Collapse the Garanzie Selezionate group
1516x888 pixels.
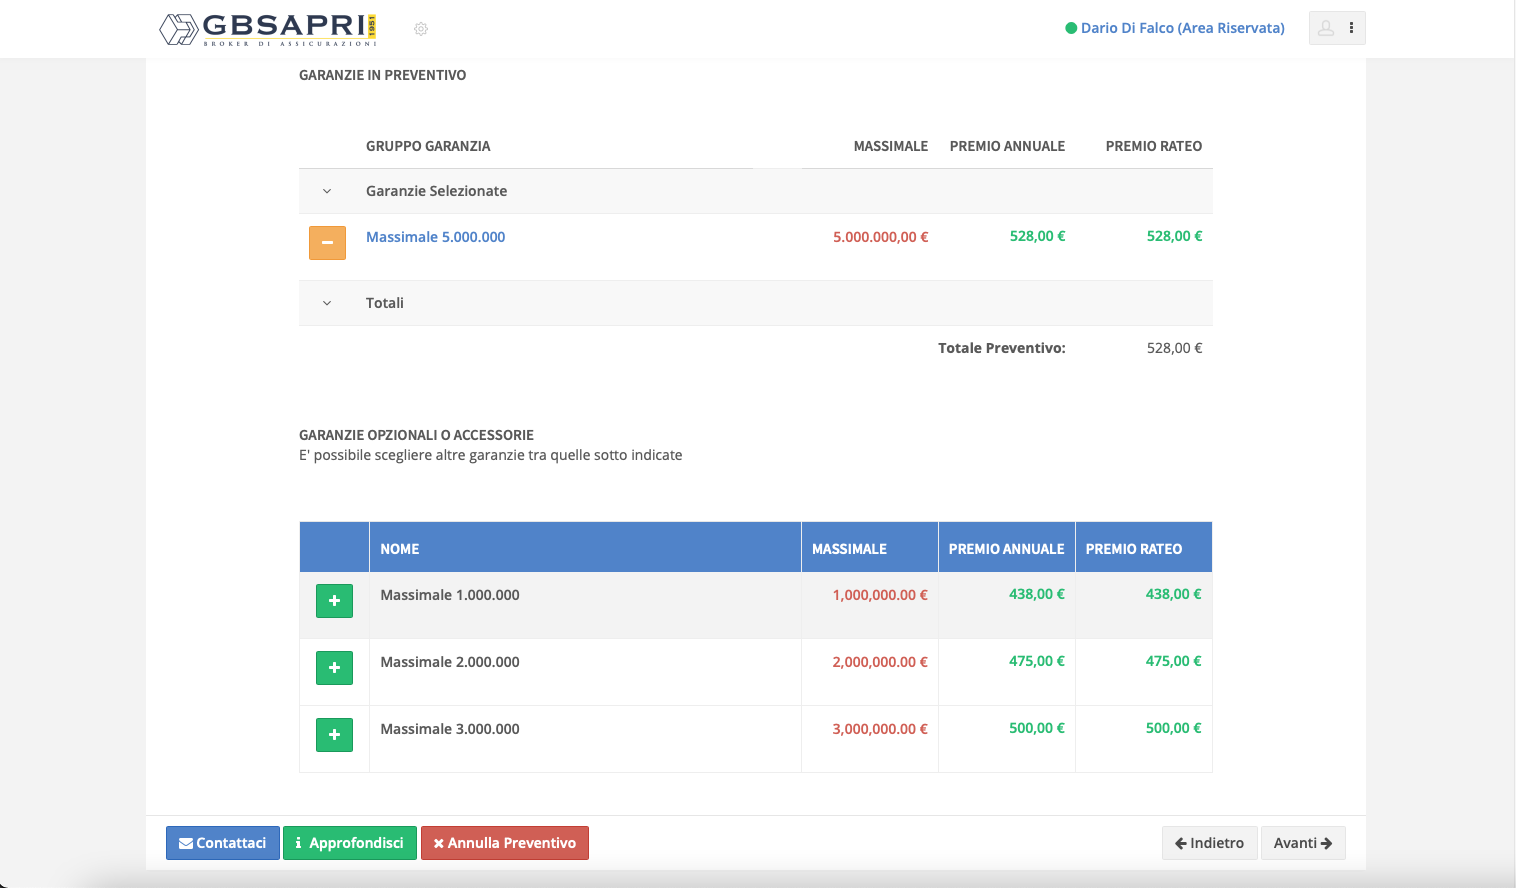click(x=326, y=191)
